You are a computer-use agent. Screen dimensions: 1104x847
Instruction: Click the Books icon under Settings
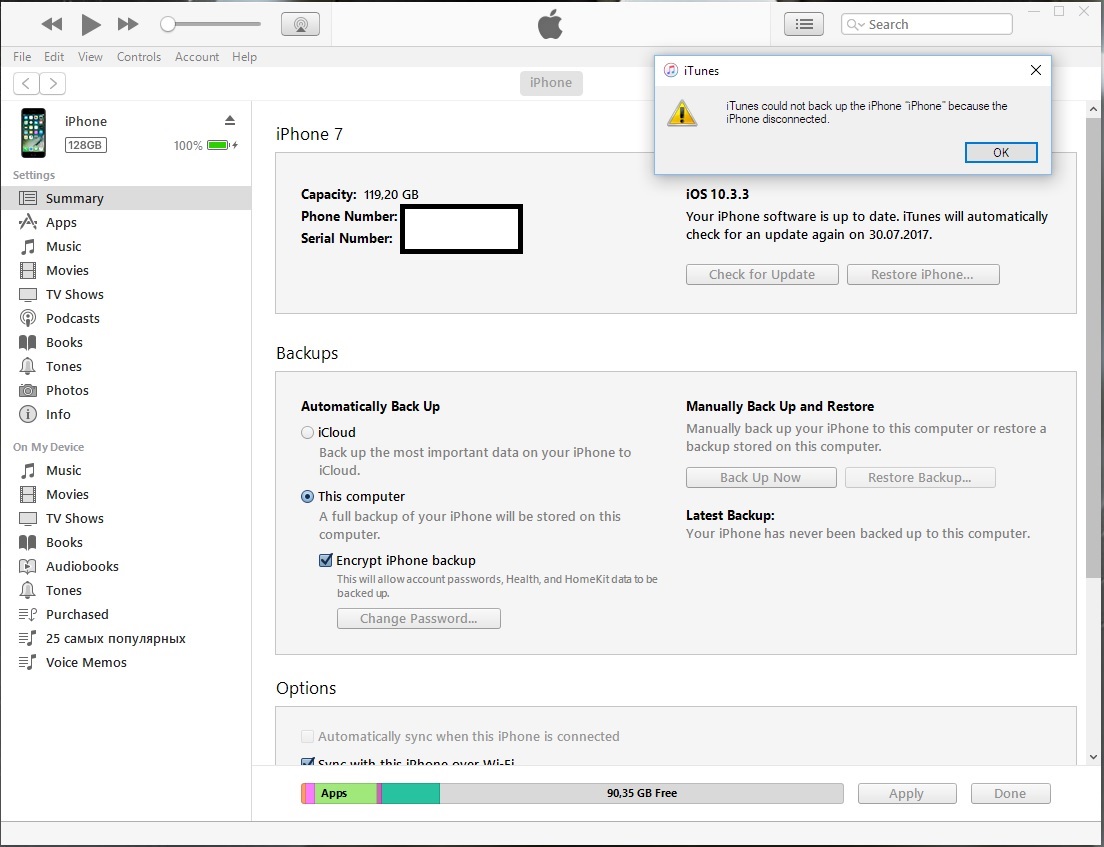pos(27,342)
